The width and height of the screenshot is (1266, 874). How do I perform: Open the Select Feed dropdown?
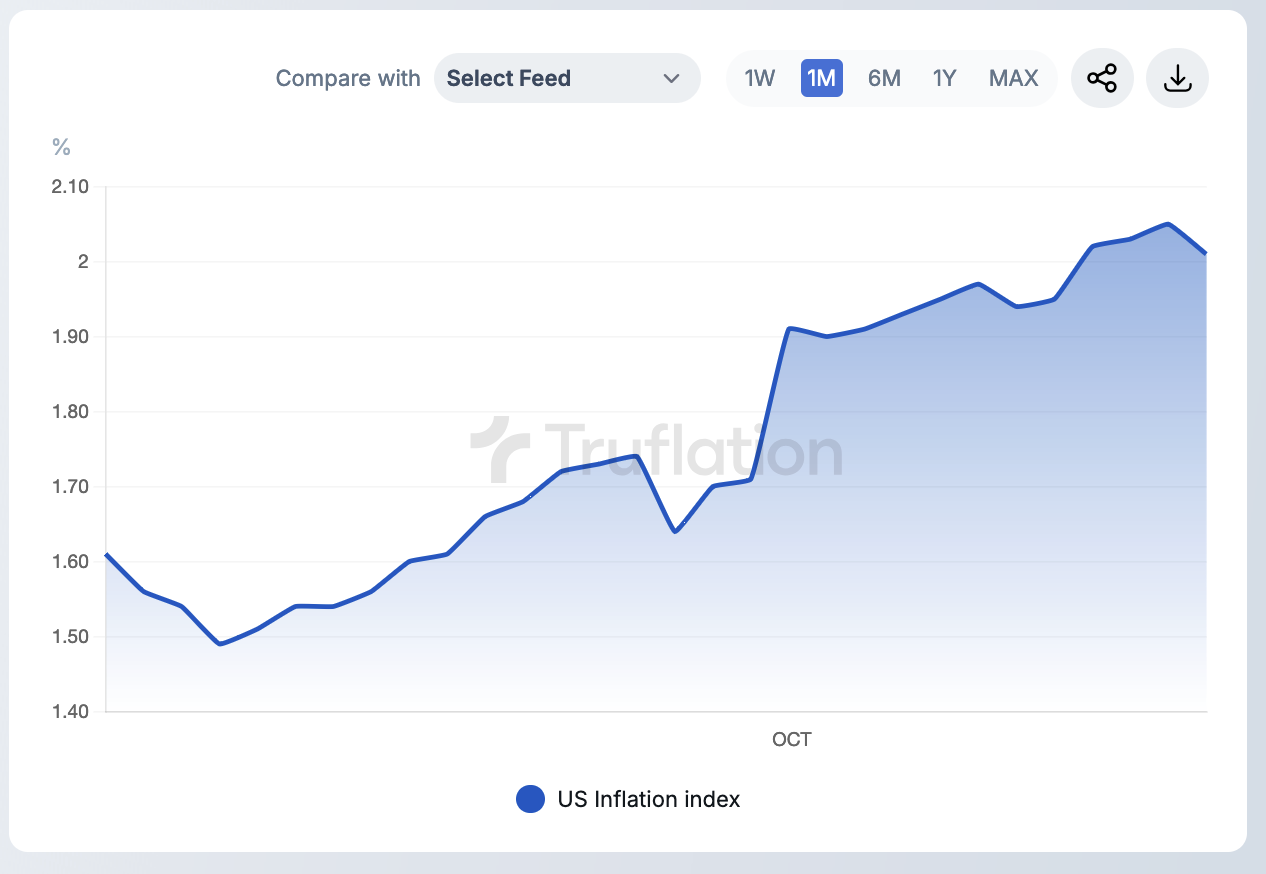566,78
